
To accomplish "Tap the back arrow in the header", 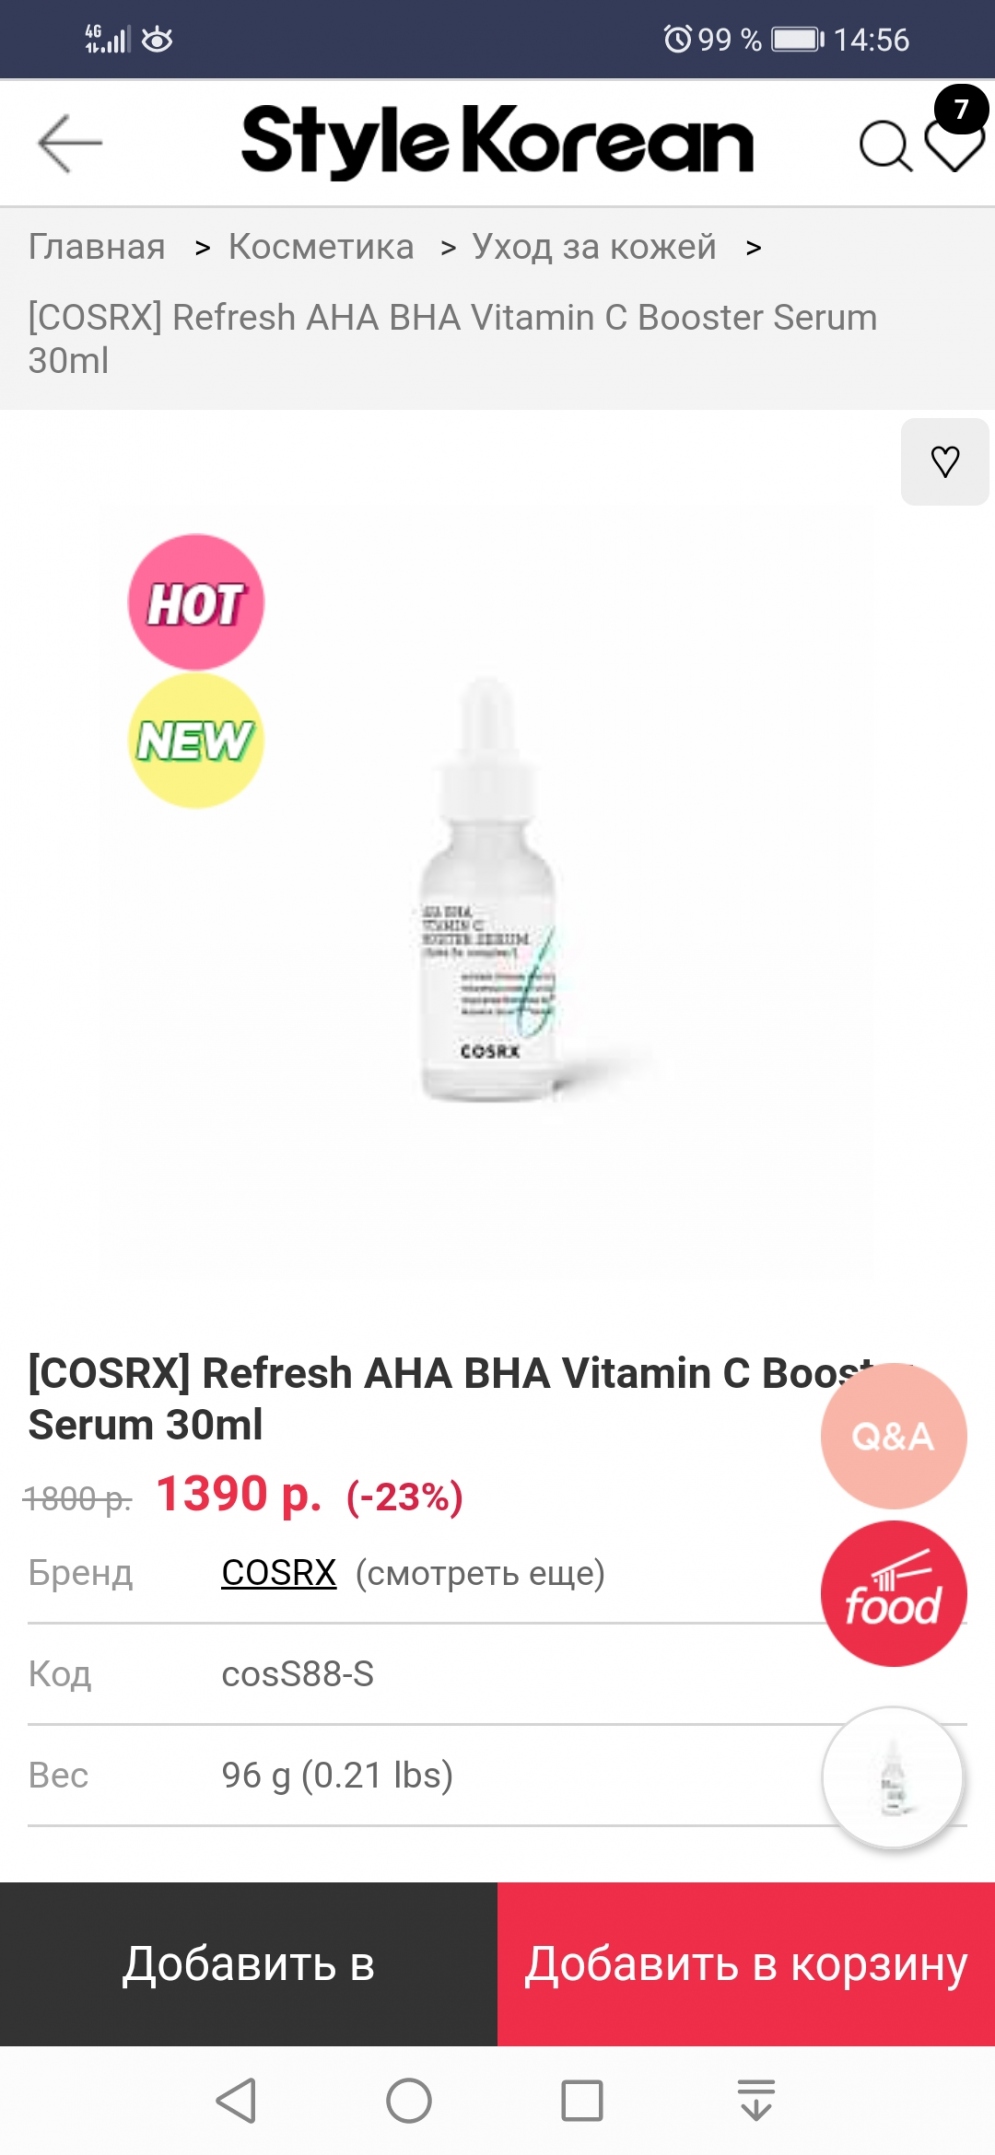I will click(70, 143).
